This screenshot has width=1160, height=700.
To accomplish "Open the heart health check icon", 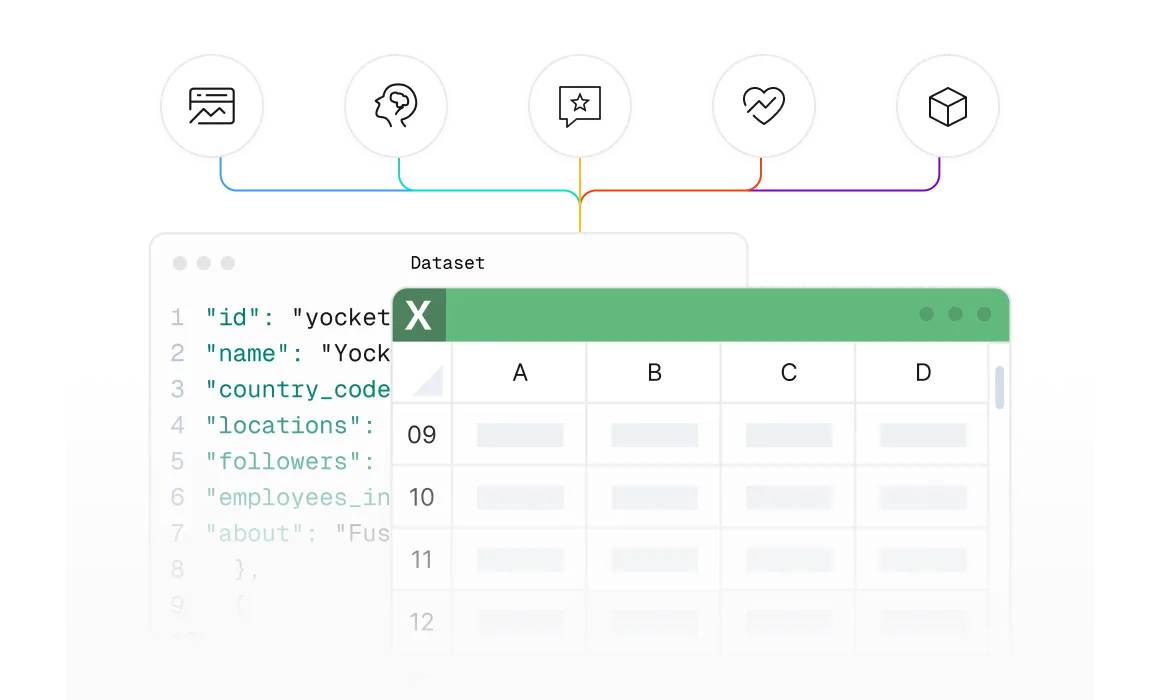I will coord(763,106).
